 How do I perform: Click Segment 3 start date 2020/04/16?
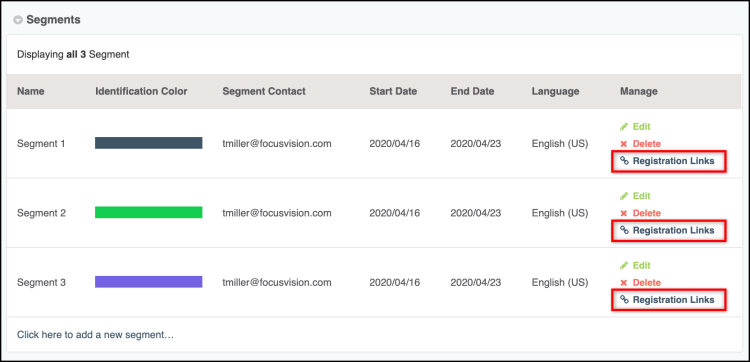(395, 282)
